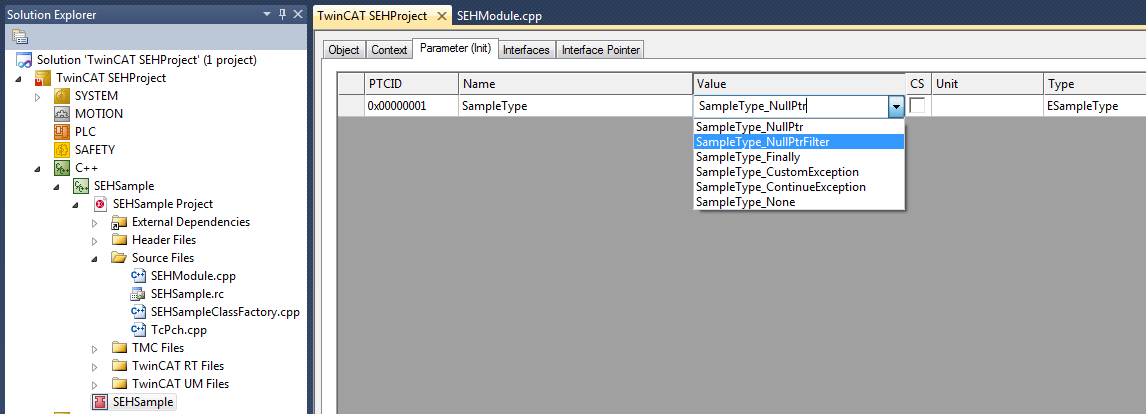1146x414 pixels.
Task: Click the SEHSample Project red icon
Action: (x=100, y=203)
